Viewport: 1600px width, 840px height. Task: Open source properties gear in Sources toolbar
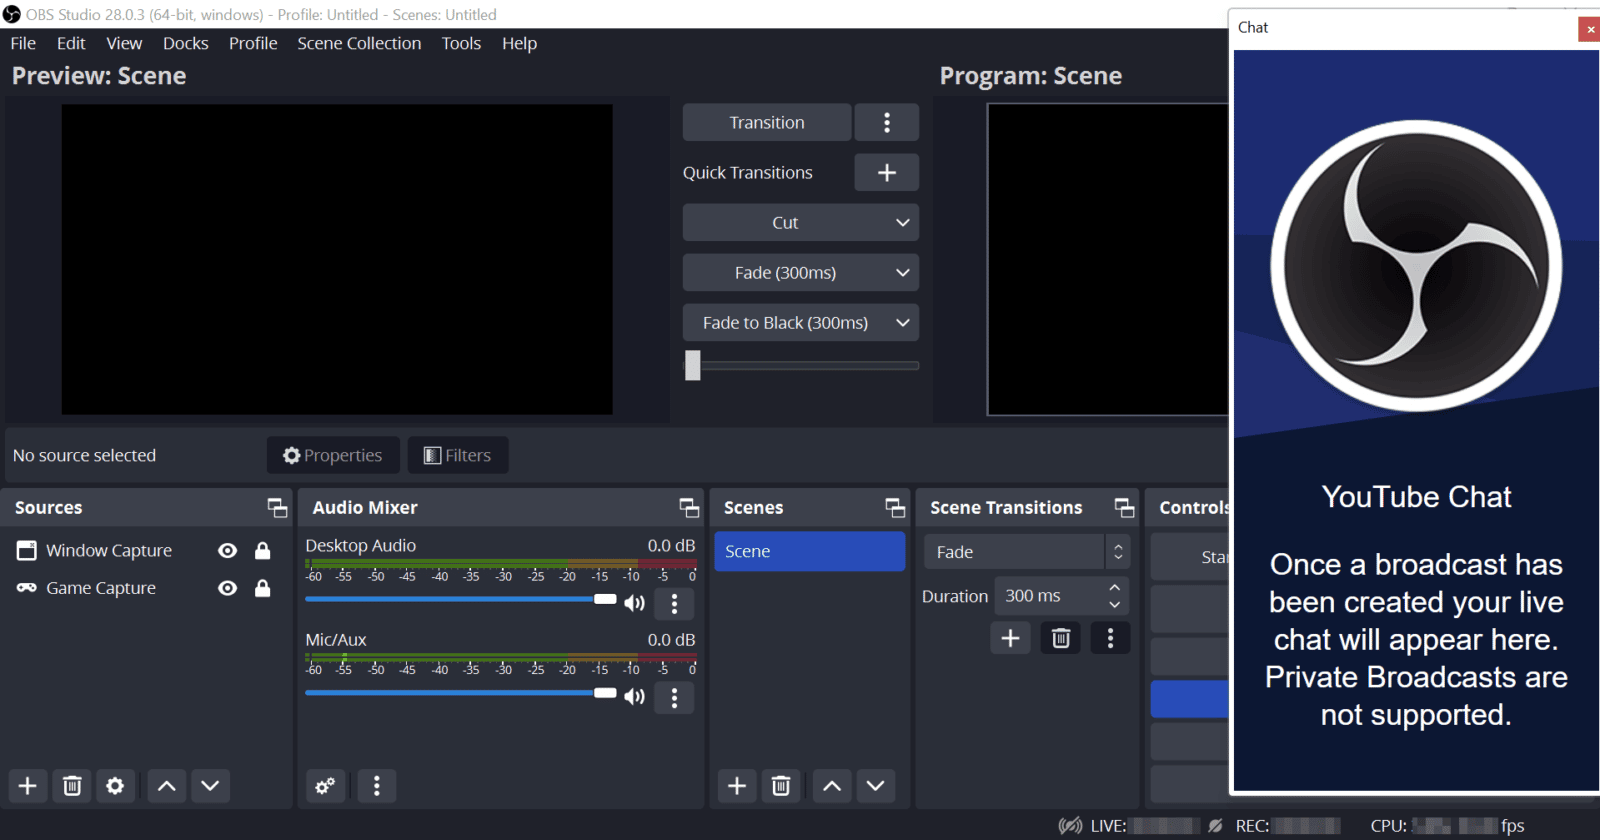[x=115, y=786]
